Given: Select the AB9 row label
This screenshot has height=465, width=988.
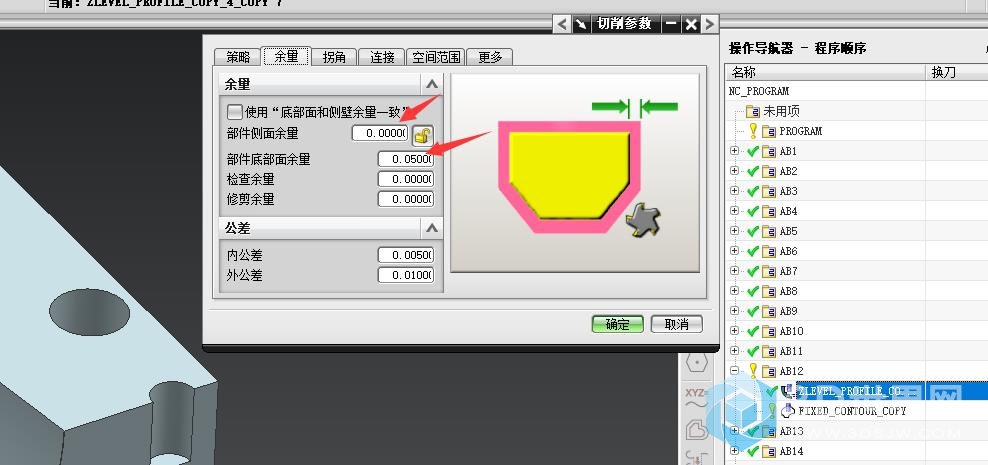Looking at the screenshot, I should [788, 311].
